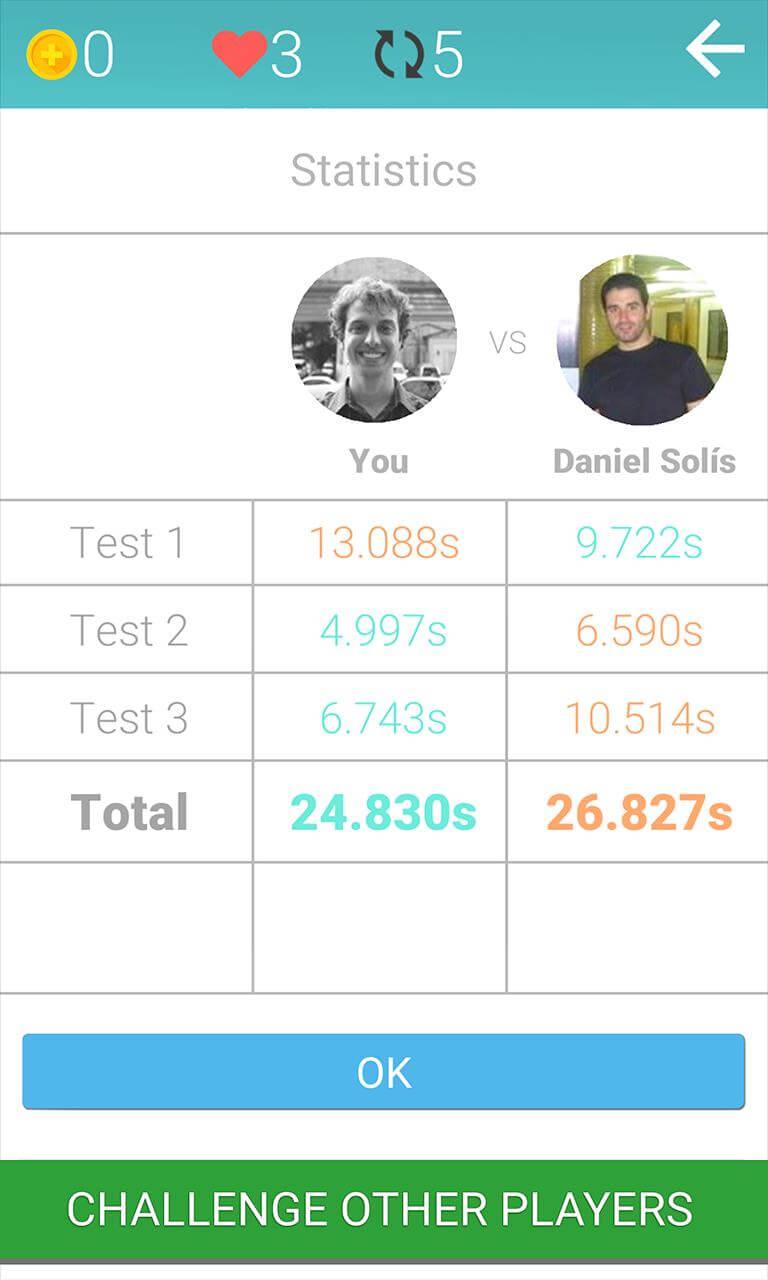Open Daniel Solís profile photo

642,340
